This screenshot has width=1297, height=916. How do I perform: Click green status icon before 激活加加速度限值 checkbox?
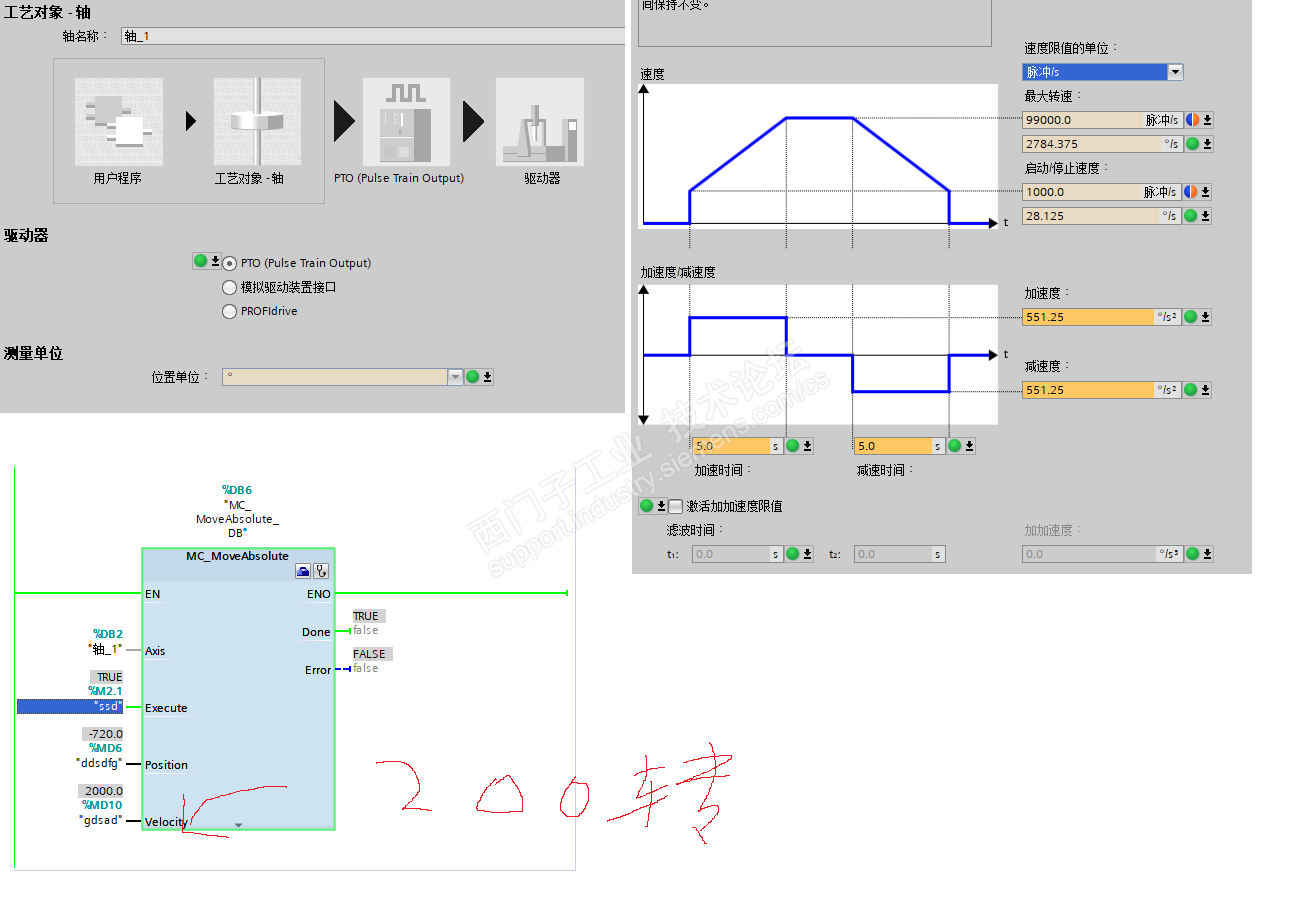tap(647, 506)
